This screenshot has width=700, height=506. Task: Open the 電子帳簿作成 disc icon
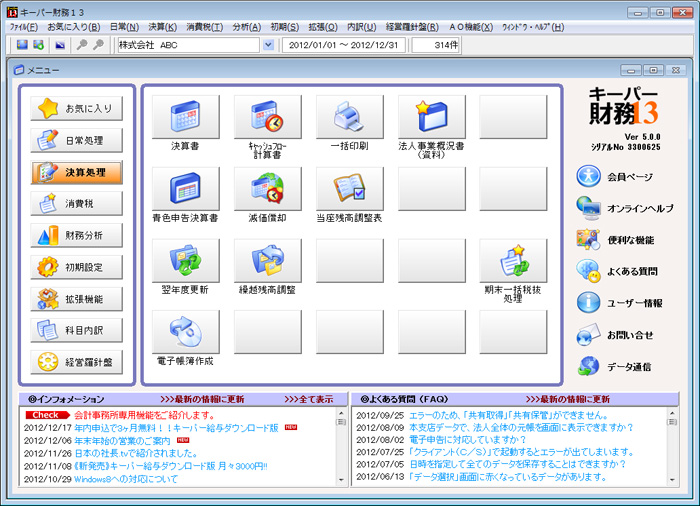click(x=185, y=332)
